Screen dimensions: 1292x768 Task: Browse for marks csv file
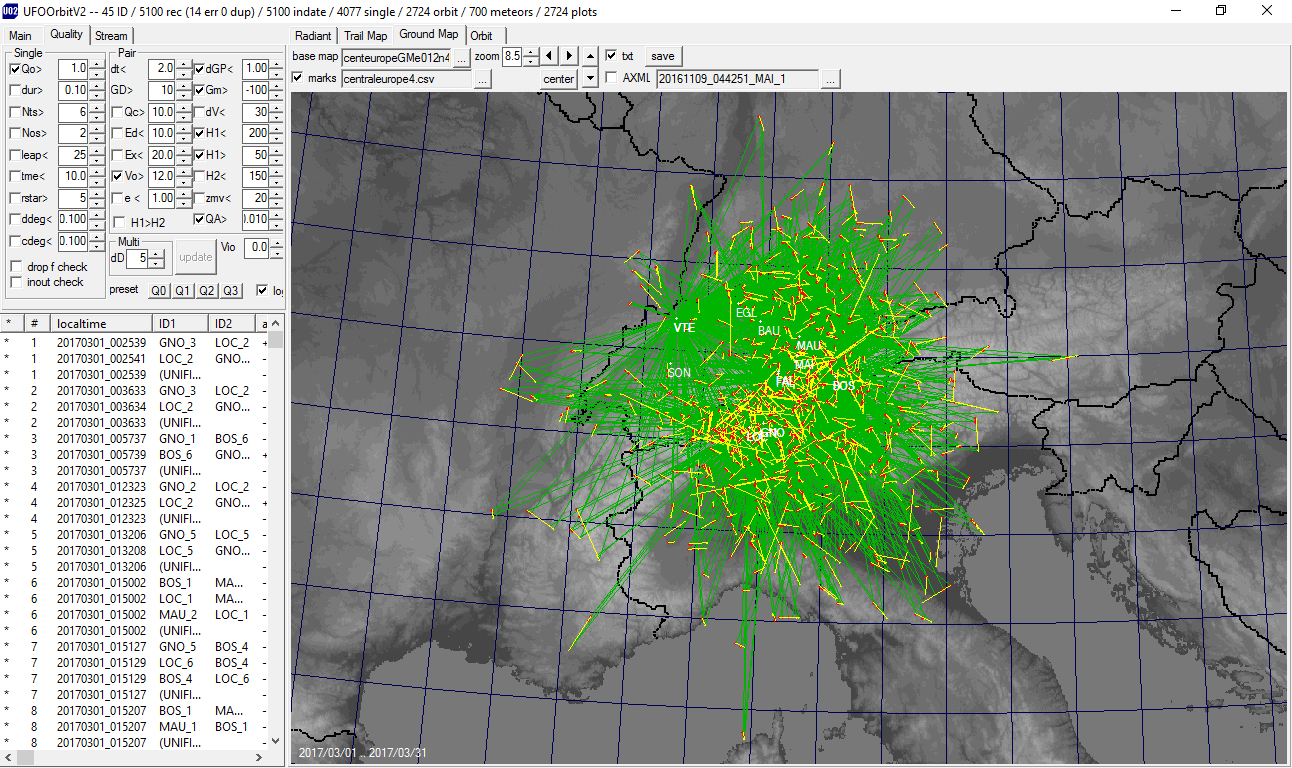[482, 79]
